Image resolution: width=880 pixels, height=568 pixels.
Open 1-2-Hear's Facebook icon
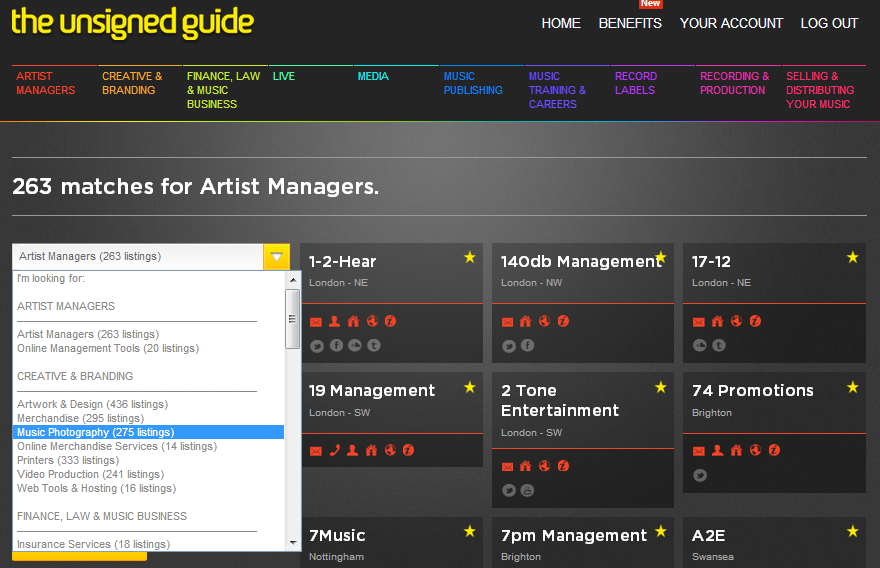pos(336,345)
